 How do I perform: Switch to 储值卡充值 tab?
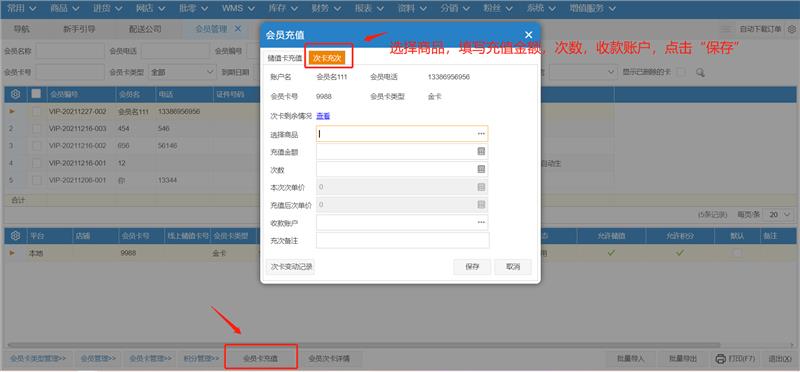pyautogui.click(x=285, y=58)
